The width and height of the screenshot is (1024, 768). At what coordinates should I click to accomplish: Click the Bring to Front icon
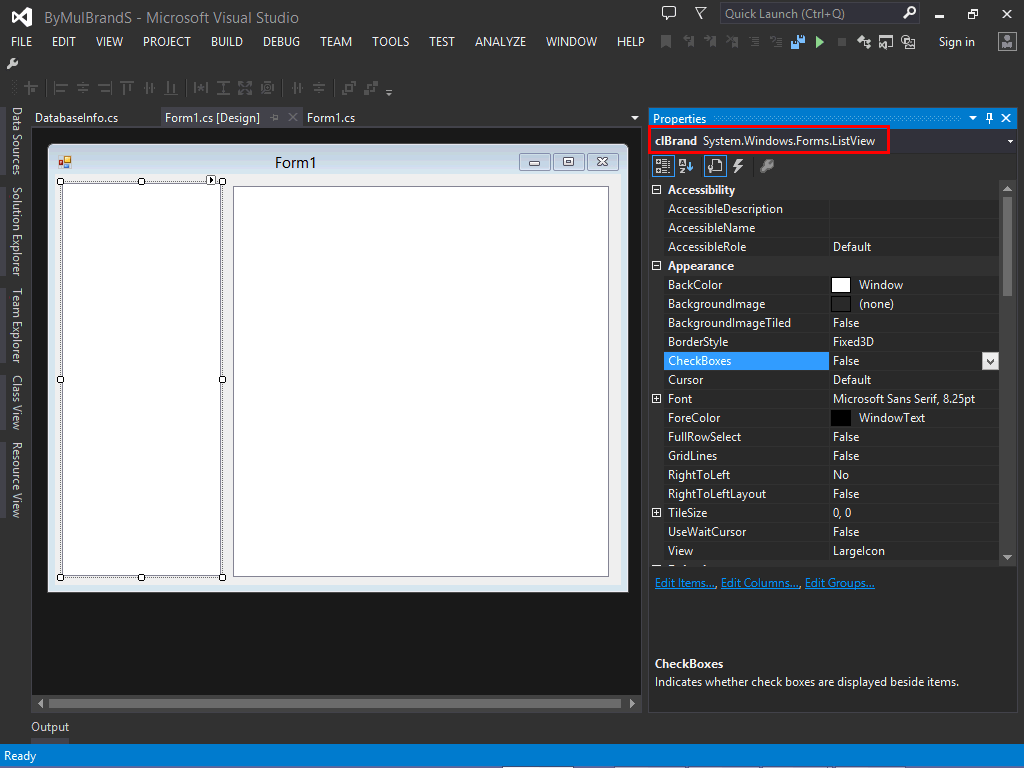point(349,88)
